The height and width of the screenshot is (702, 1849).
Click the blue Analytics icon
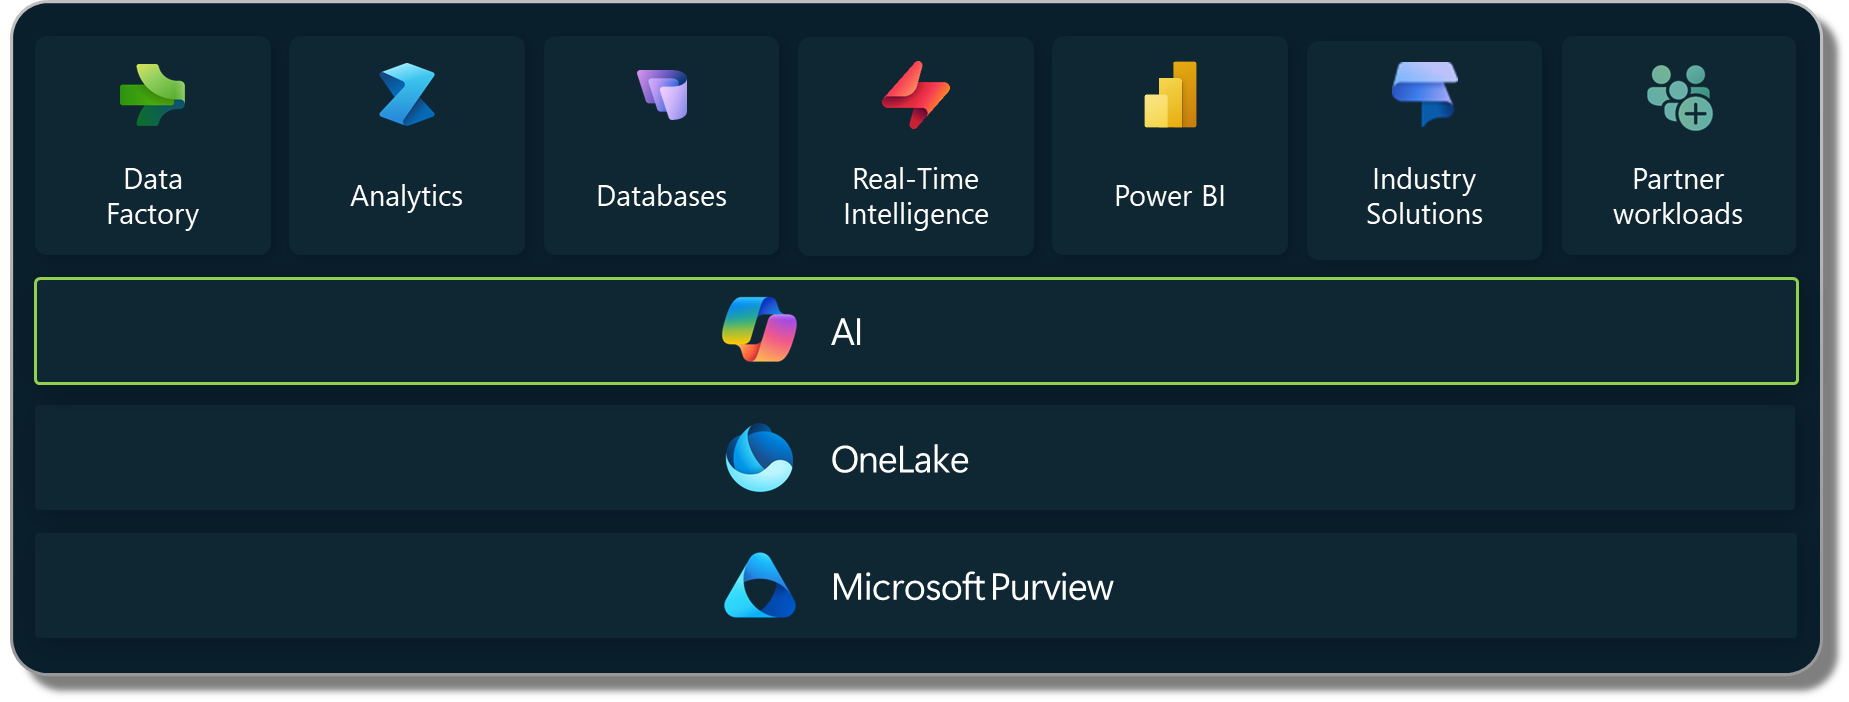coord(407,95)
